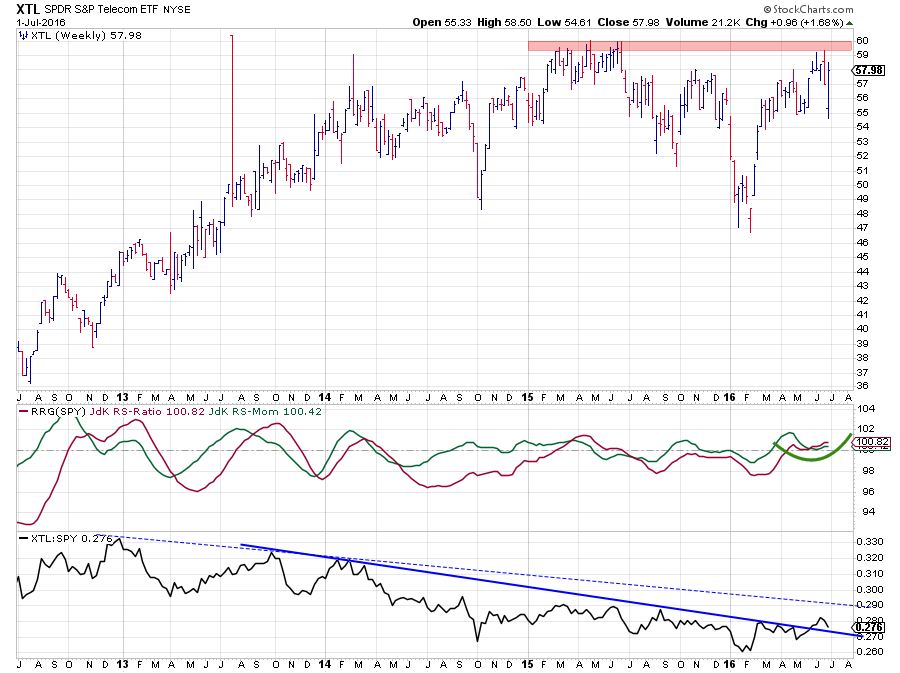The height and width of the screenshot is (673, 900).
Task: Select the 16 year marker on bottom axis
Action: [733, 664]
